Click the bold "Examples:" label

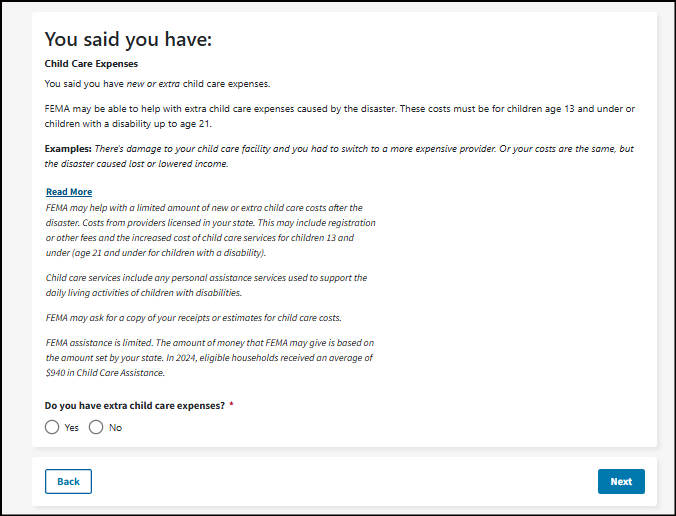(68, 149)
